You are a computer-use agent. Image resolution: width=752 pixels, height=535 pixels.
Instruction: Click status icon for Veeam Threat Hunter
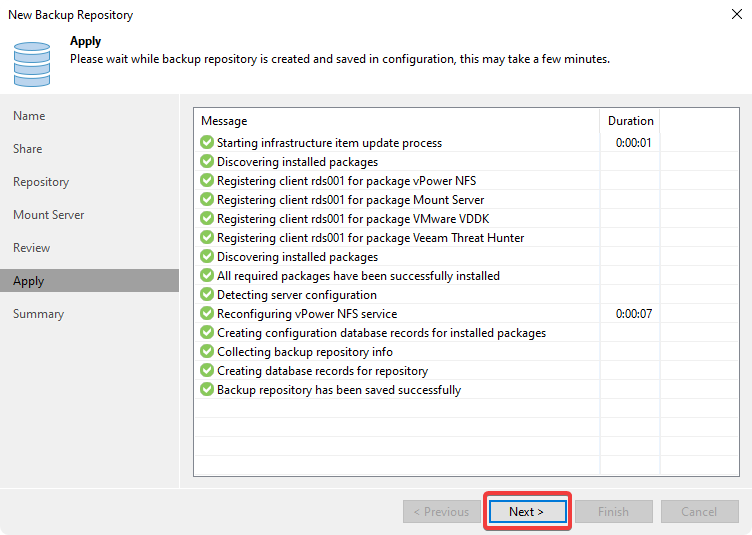[207, 238]
